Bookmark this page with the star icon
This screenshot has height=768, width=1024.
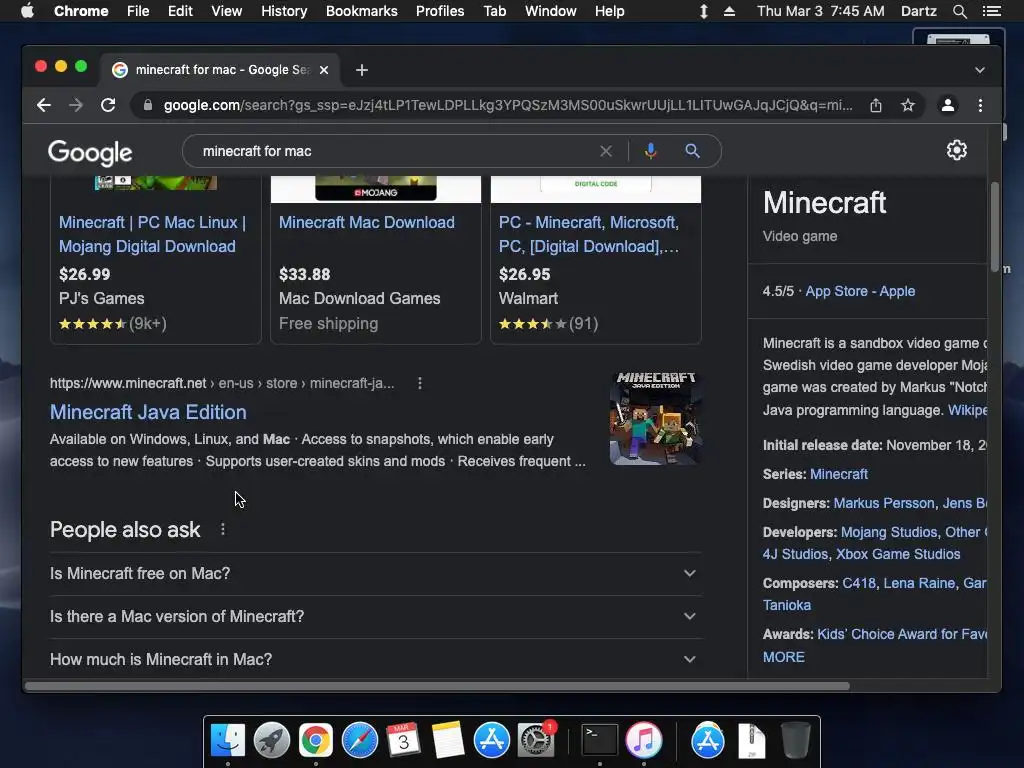[x=908, y=105]
